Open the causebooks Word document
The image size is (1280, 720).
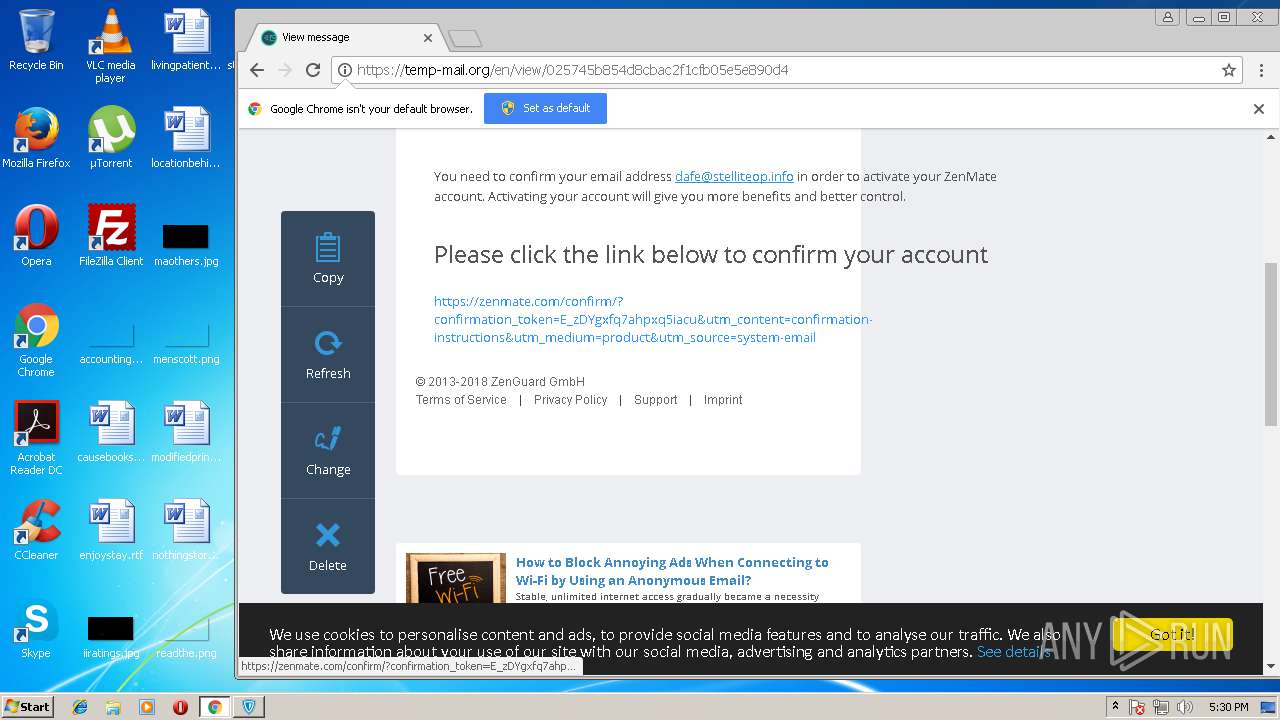(110, 432)
